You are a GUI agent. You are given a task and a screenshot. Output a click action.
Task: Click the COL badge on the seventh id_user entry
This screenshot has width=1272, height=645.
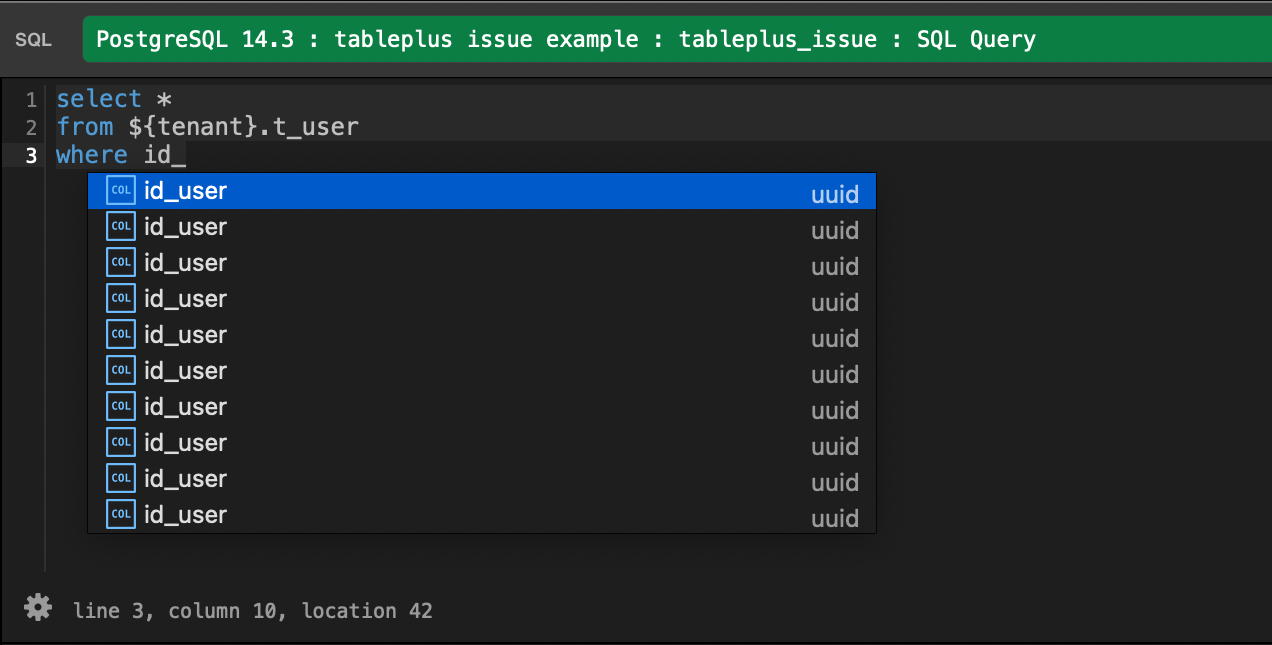click(120, 406)
